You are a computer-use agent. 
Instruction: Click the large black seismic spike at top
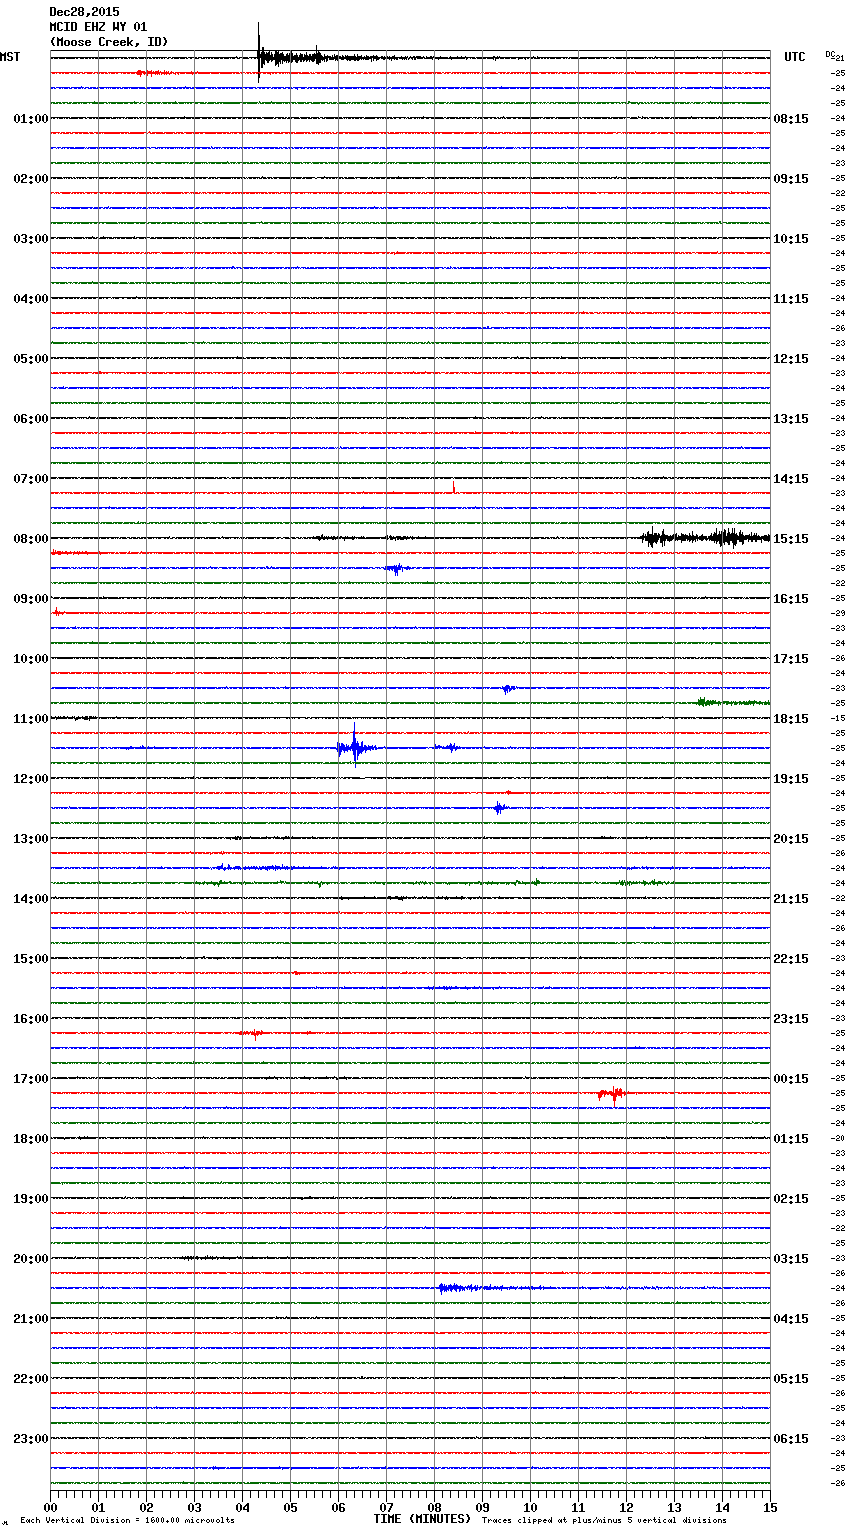tap(259, 52)
